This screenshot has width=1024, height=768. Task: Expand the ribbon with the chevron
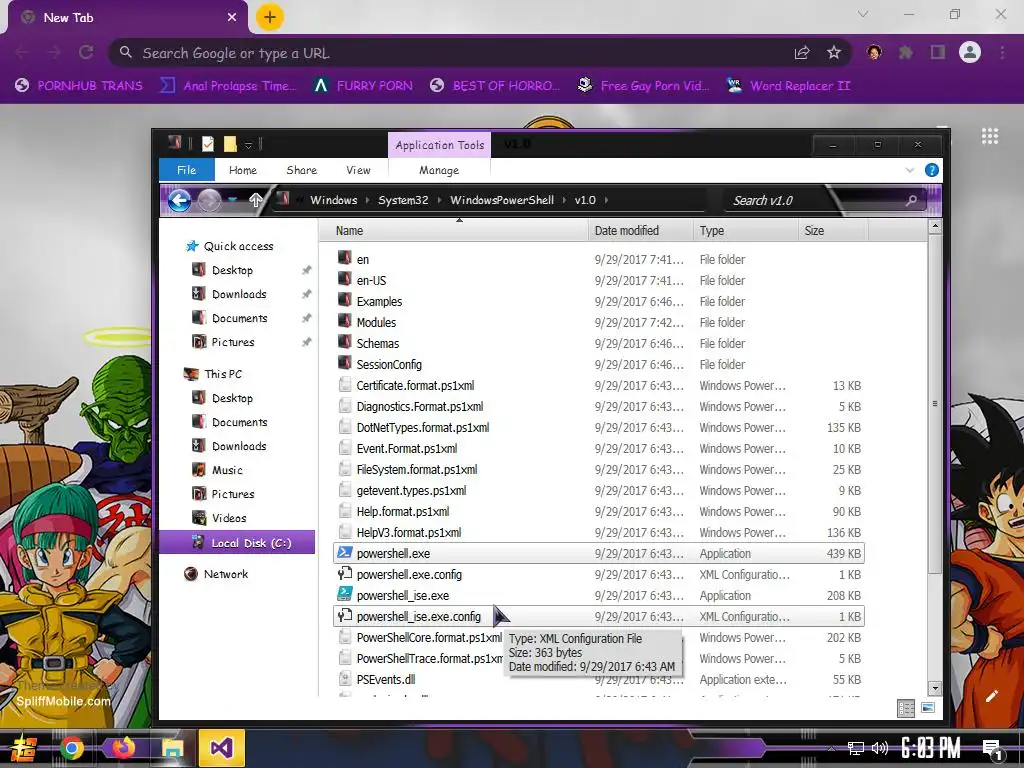click(x=910, y=170)
